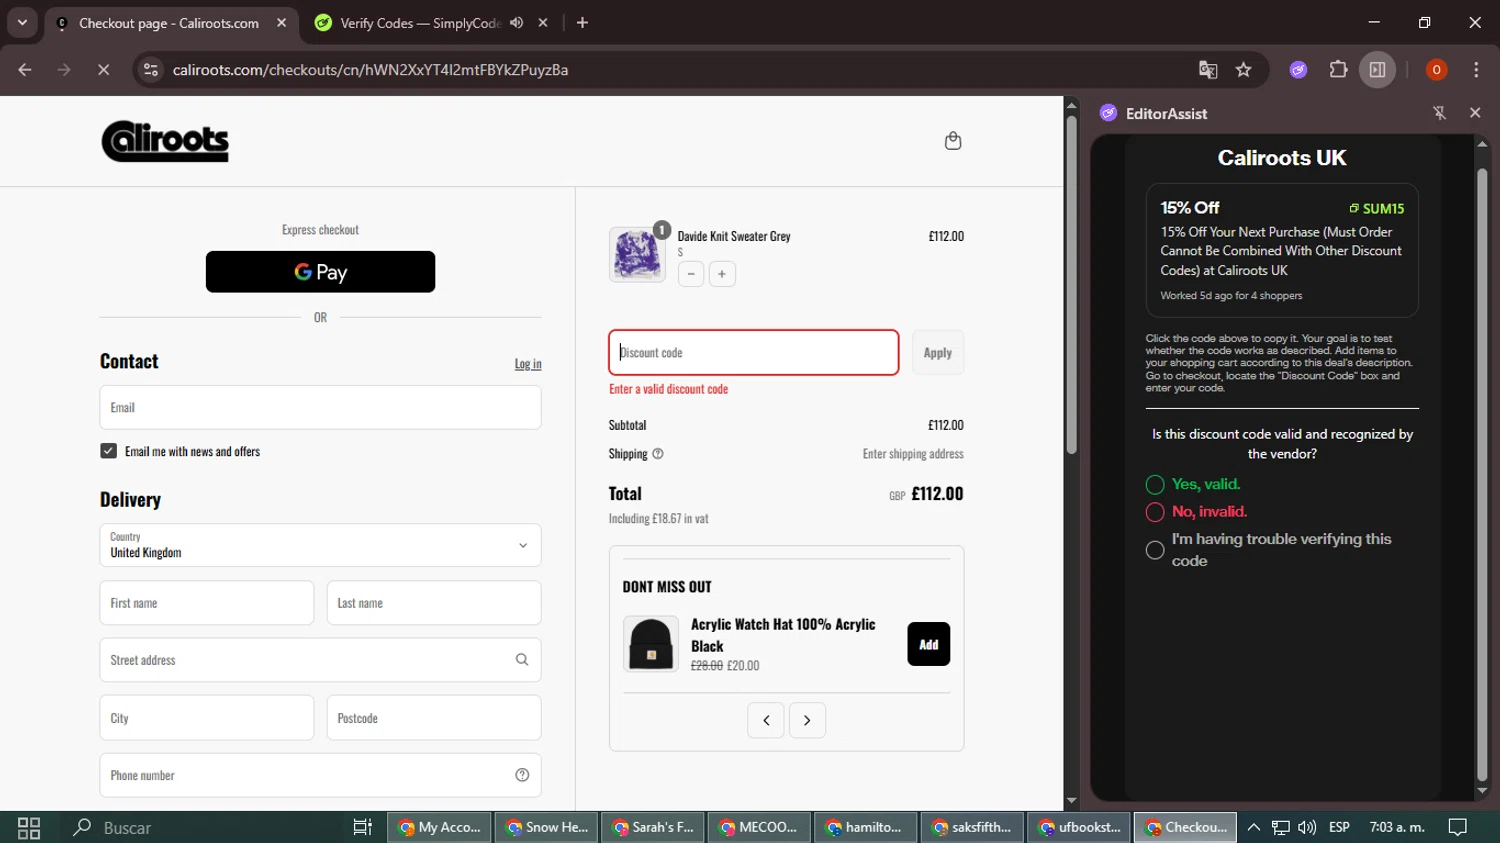Close the Verify Codes tab

543,23
